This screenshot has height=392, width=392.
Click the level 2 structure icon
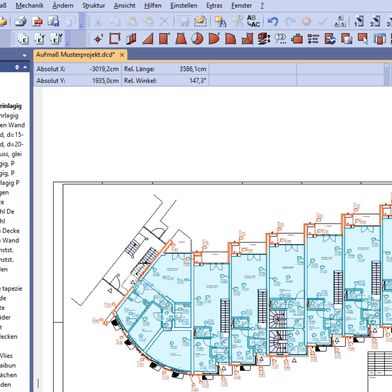pyautogui.click(x=375, y=21)
